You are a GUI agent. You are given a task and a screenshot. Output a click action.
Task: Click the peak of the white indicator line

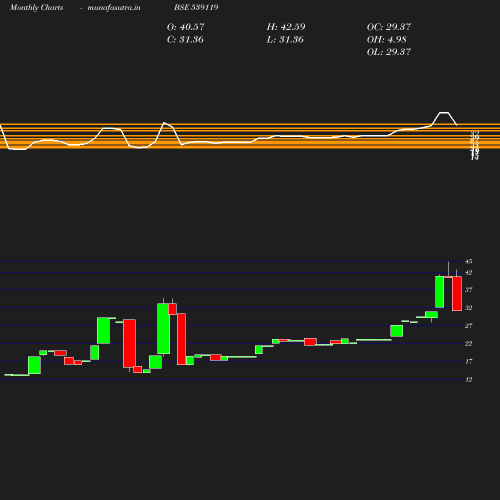coord(444,113)
